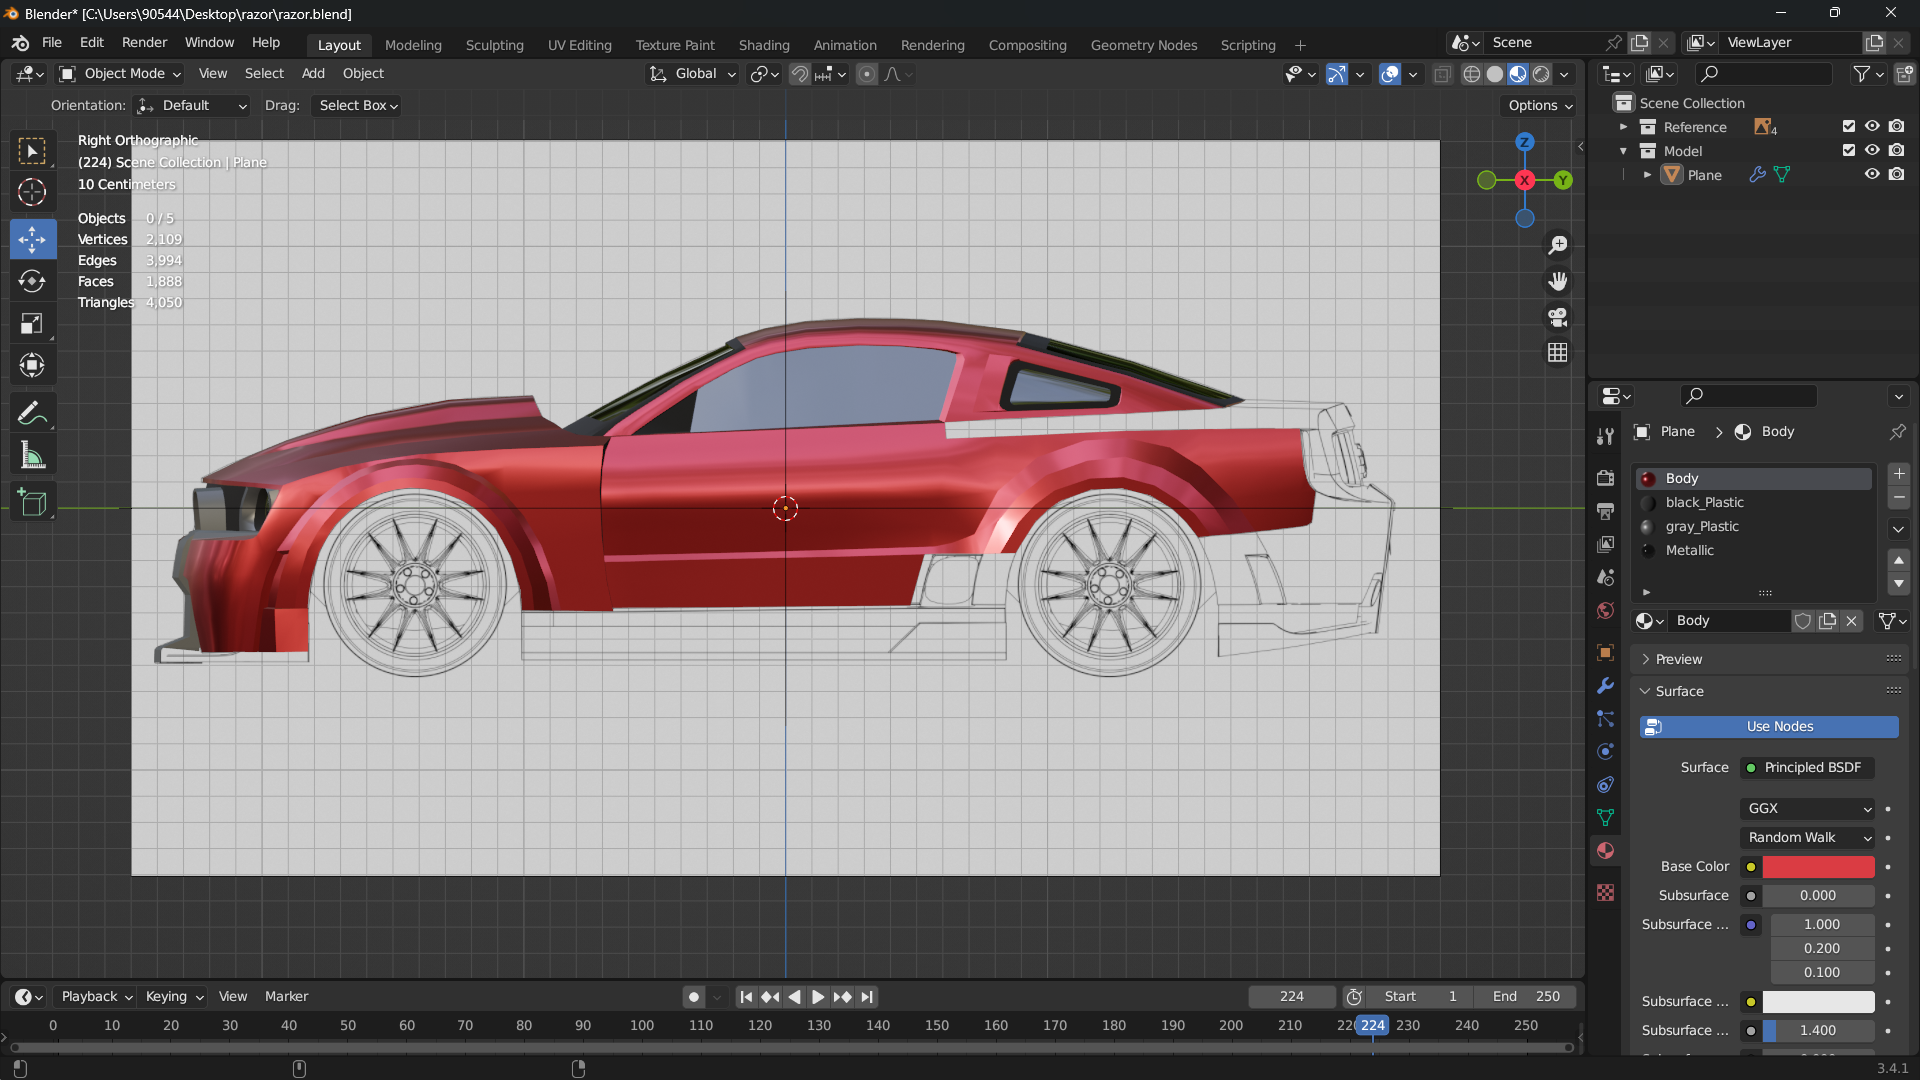The image size is (1920, 1080).
Task: Open the World properties tab
Action: [x=1605, y=611]
